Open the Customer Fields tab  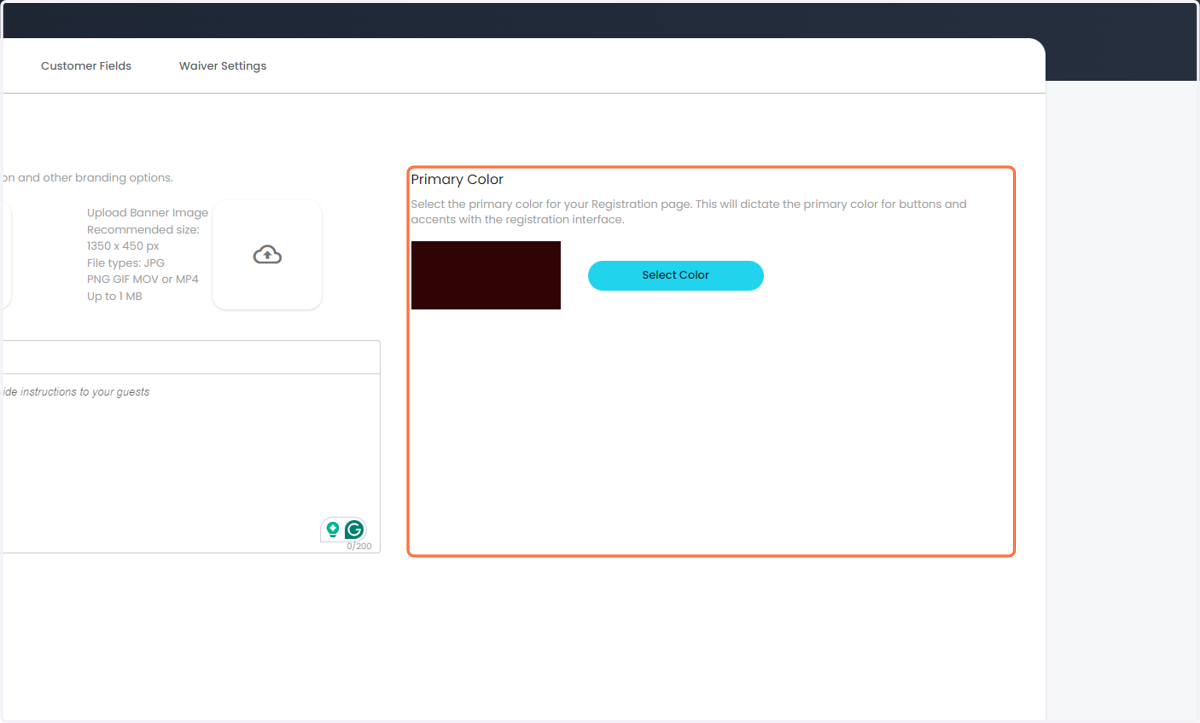86,66
